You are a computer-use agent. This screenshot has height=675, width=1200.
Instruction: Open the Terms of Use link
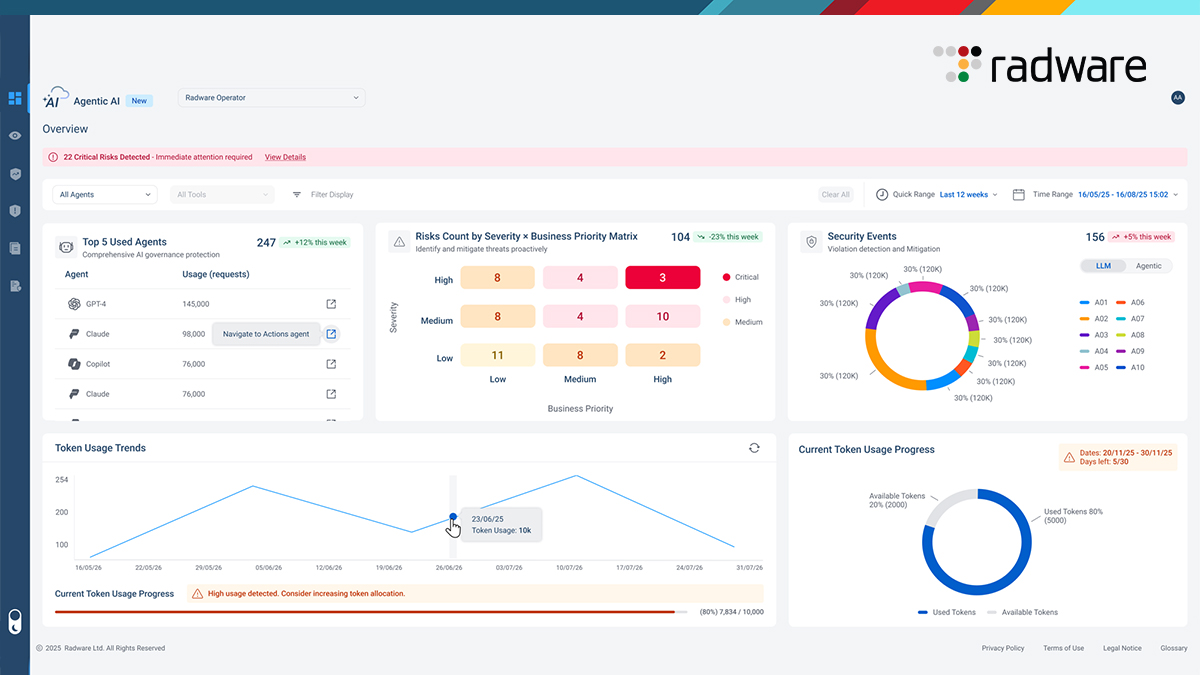pyautogui.click(x=1063, y=648)
